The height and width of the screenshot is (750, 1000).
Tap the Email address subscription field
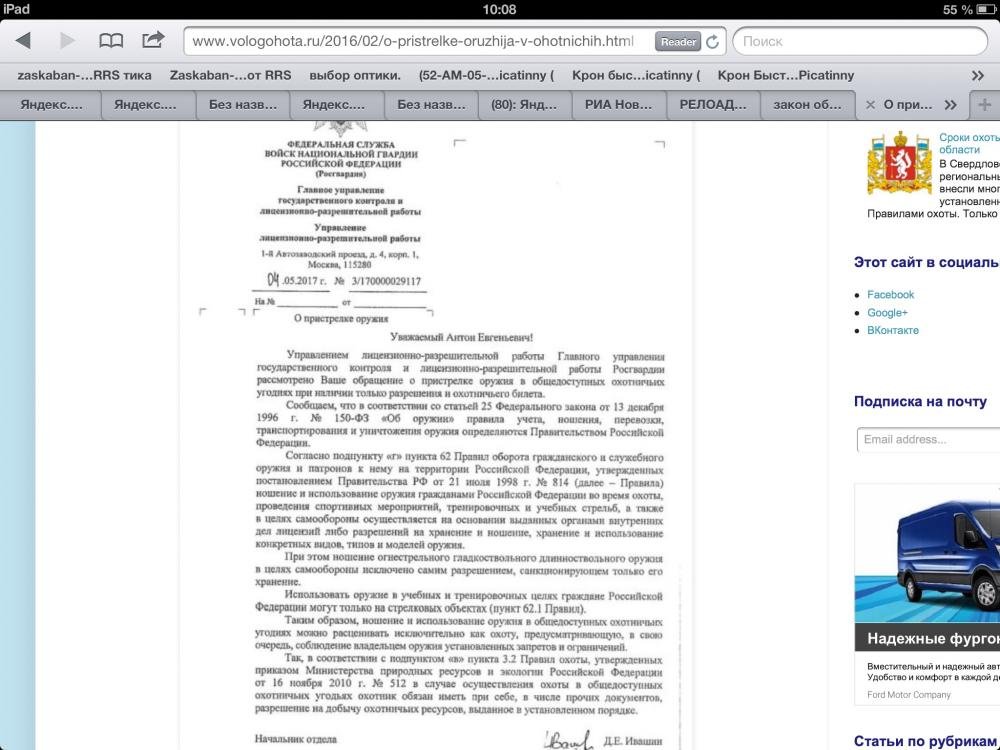pyautogui.click(x=928, y=439)
